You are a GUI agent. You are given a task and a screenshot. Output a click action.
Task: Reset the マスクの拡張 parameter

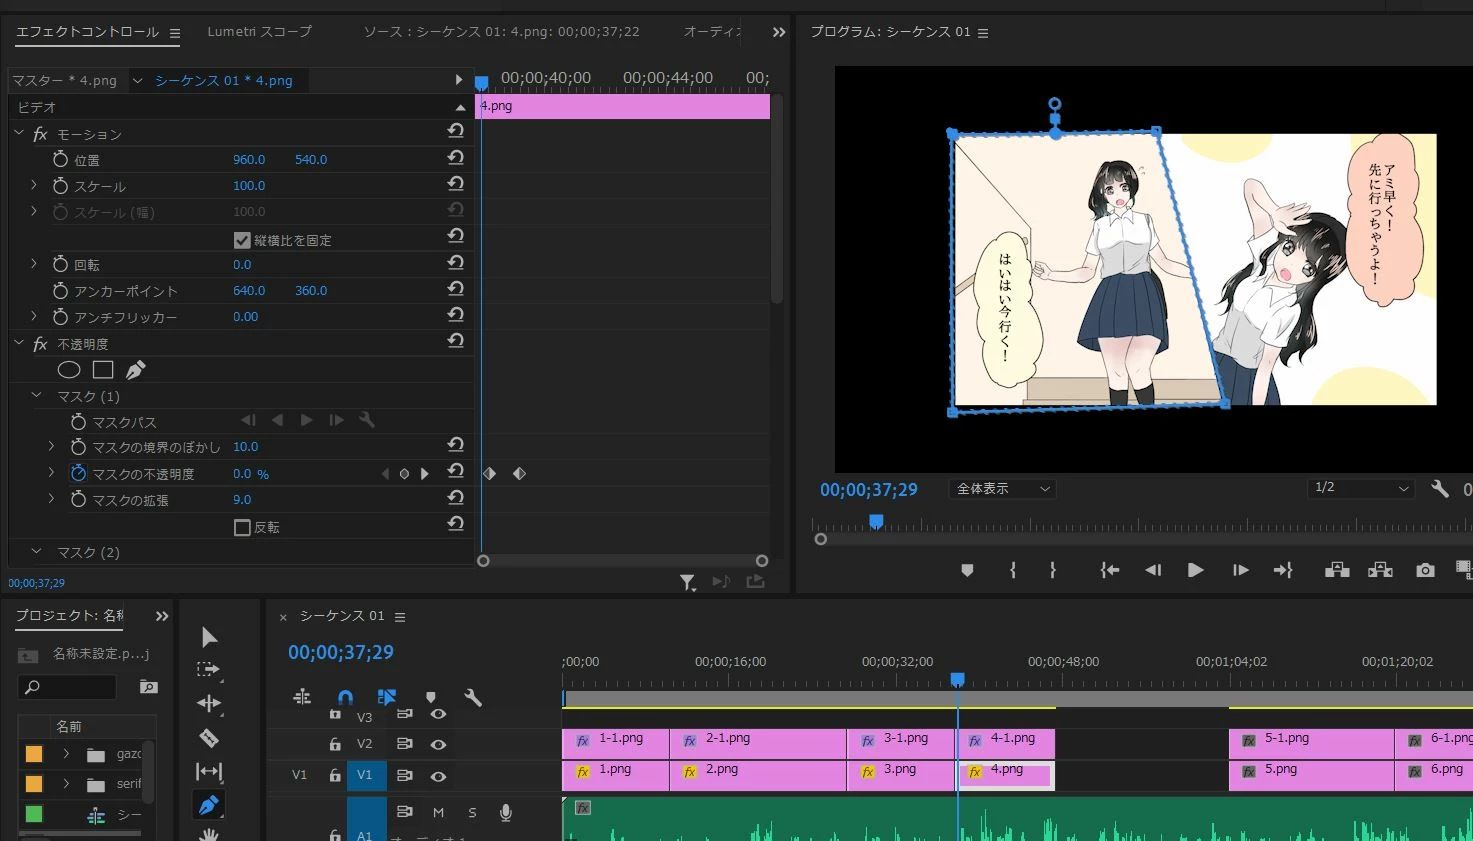(456, 497)
